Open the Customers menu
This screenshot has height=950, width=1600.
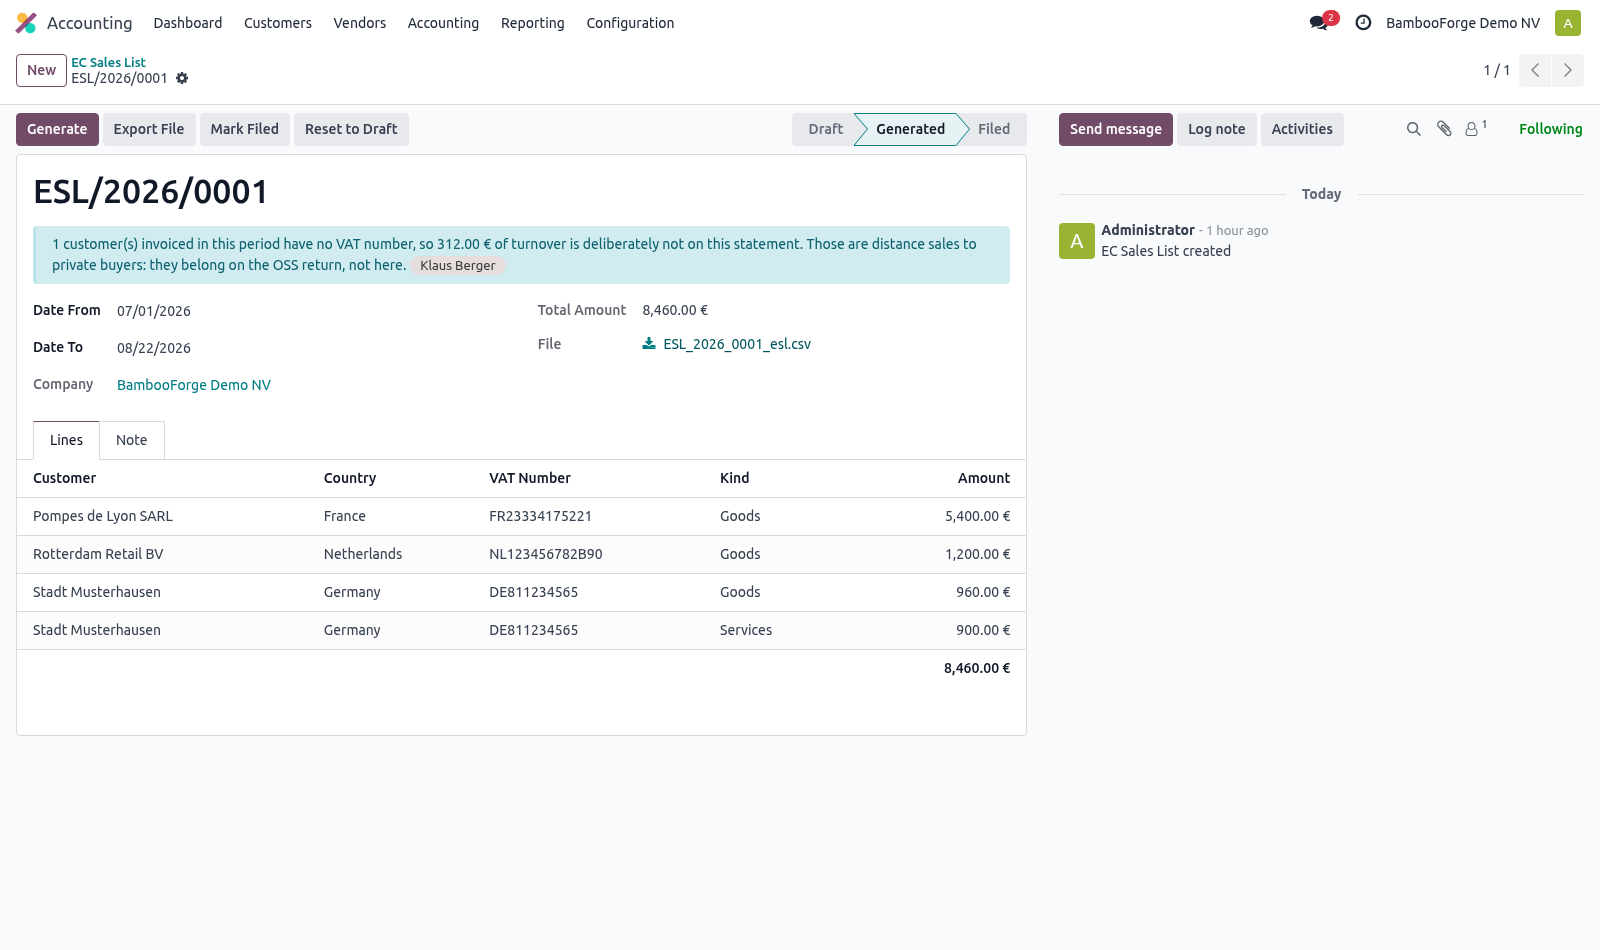click(278, 23)
